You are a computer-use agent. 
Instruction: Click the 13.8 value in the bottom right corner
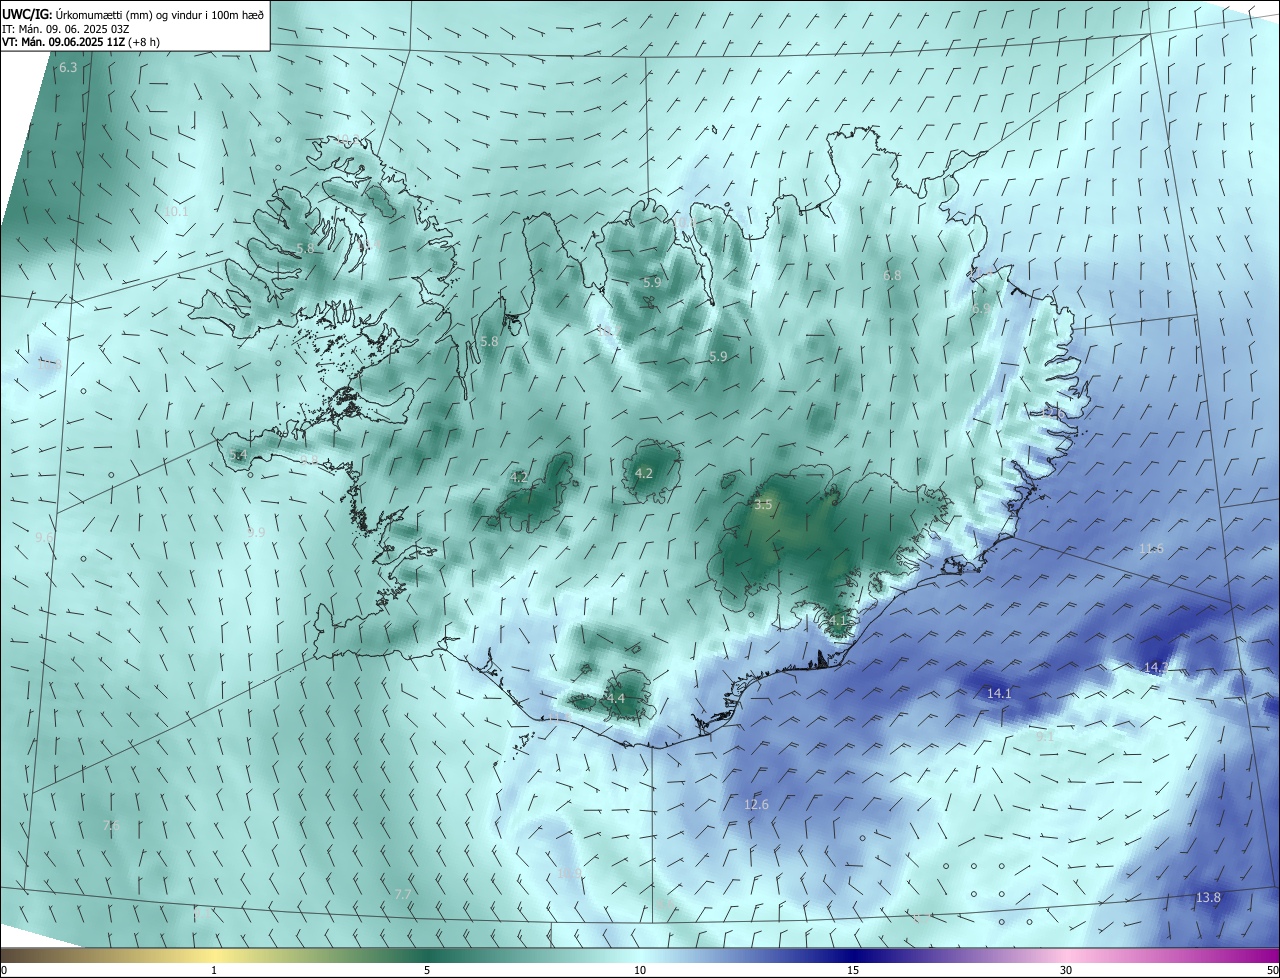[x=1208, y=898]
